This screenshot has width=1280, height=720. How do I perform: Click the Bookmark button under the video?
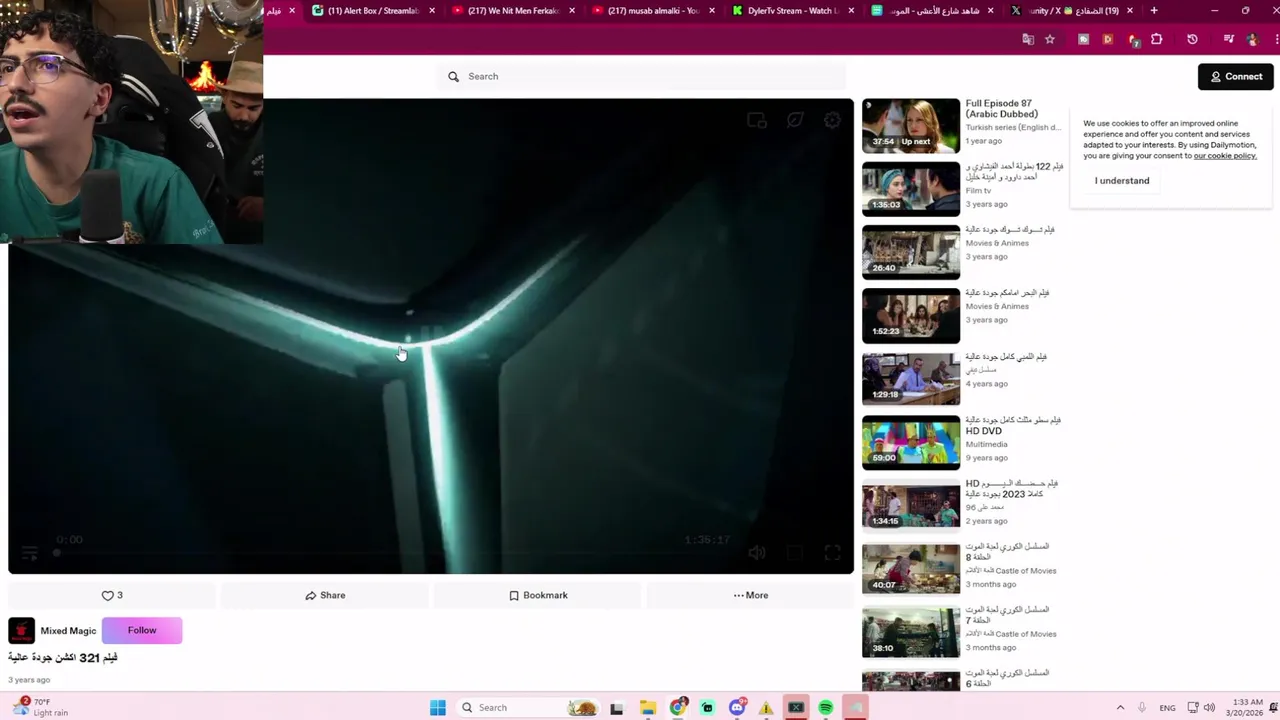[x=538, y=595]
